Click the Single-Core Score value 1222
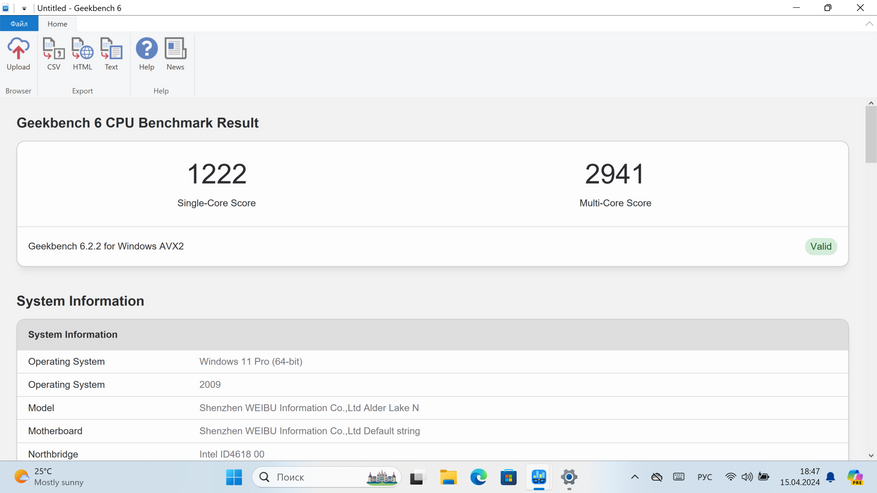 (x=216, y=174)
